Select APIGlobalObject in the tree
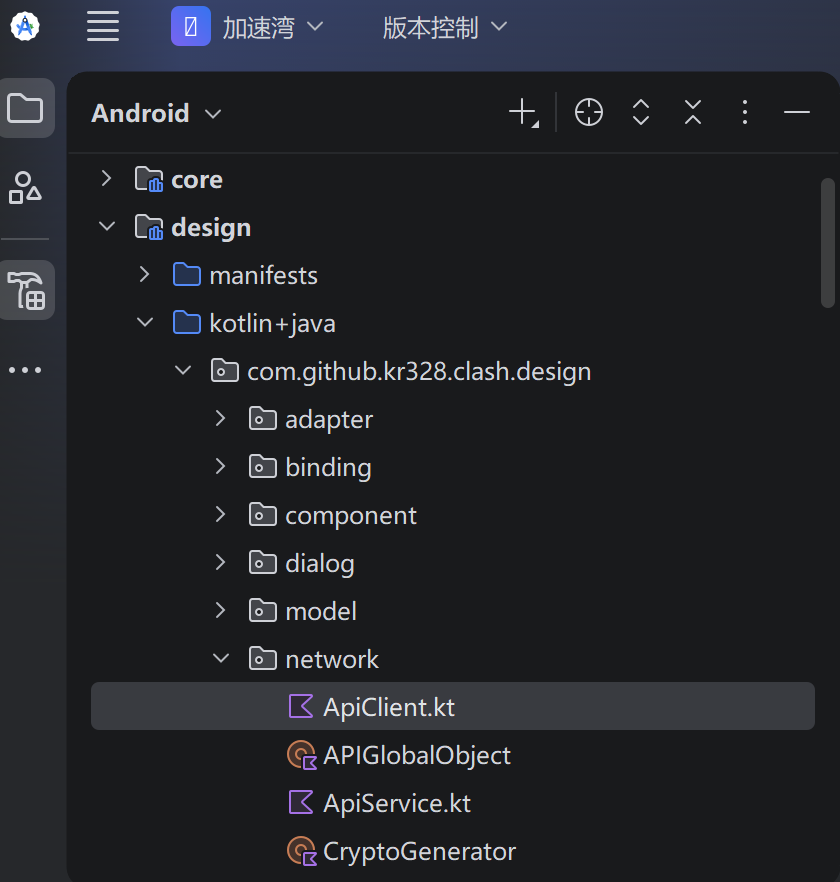This screenshot has height=882, width=840. click(x=417, y=755)
